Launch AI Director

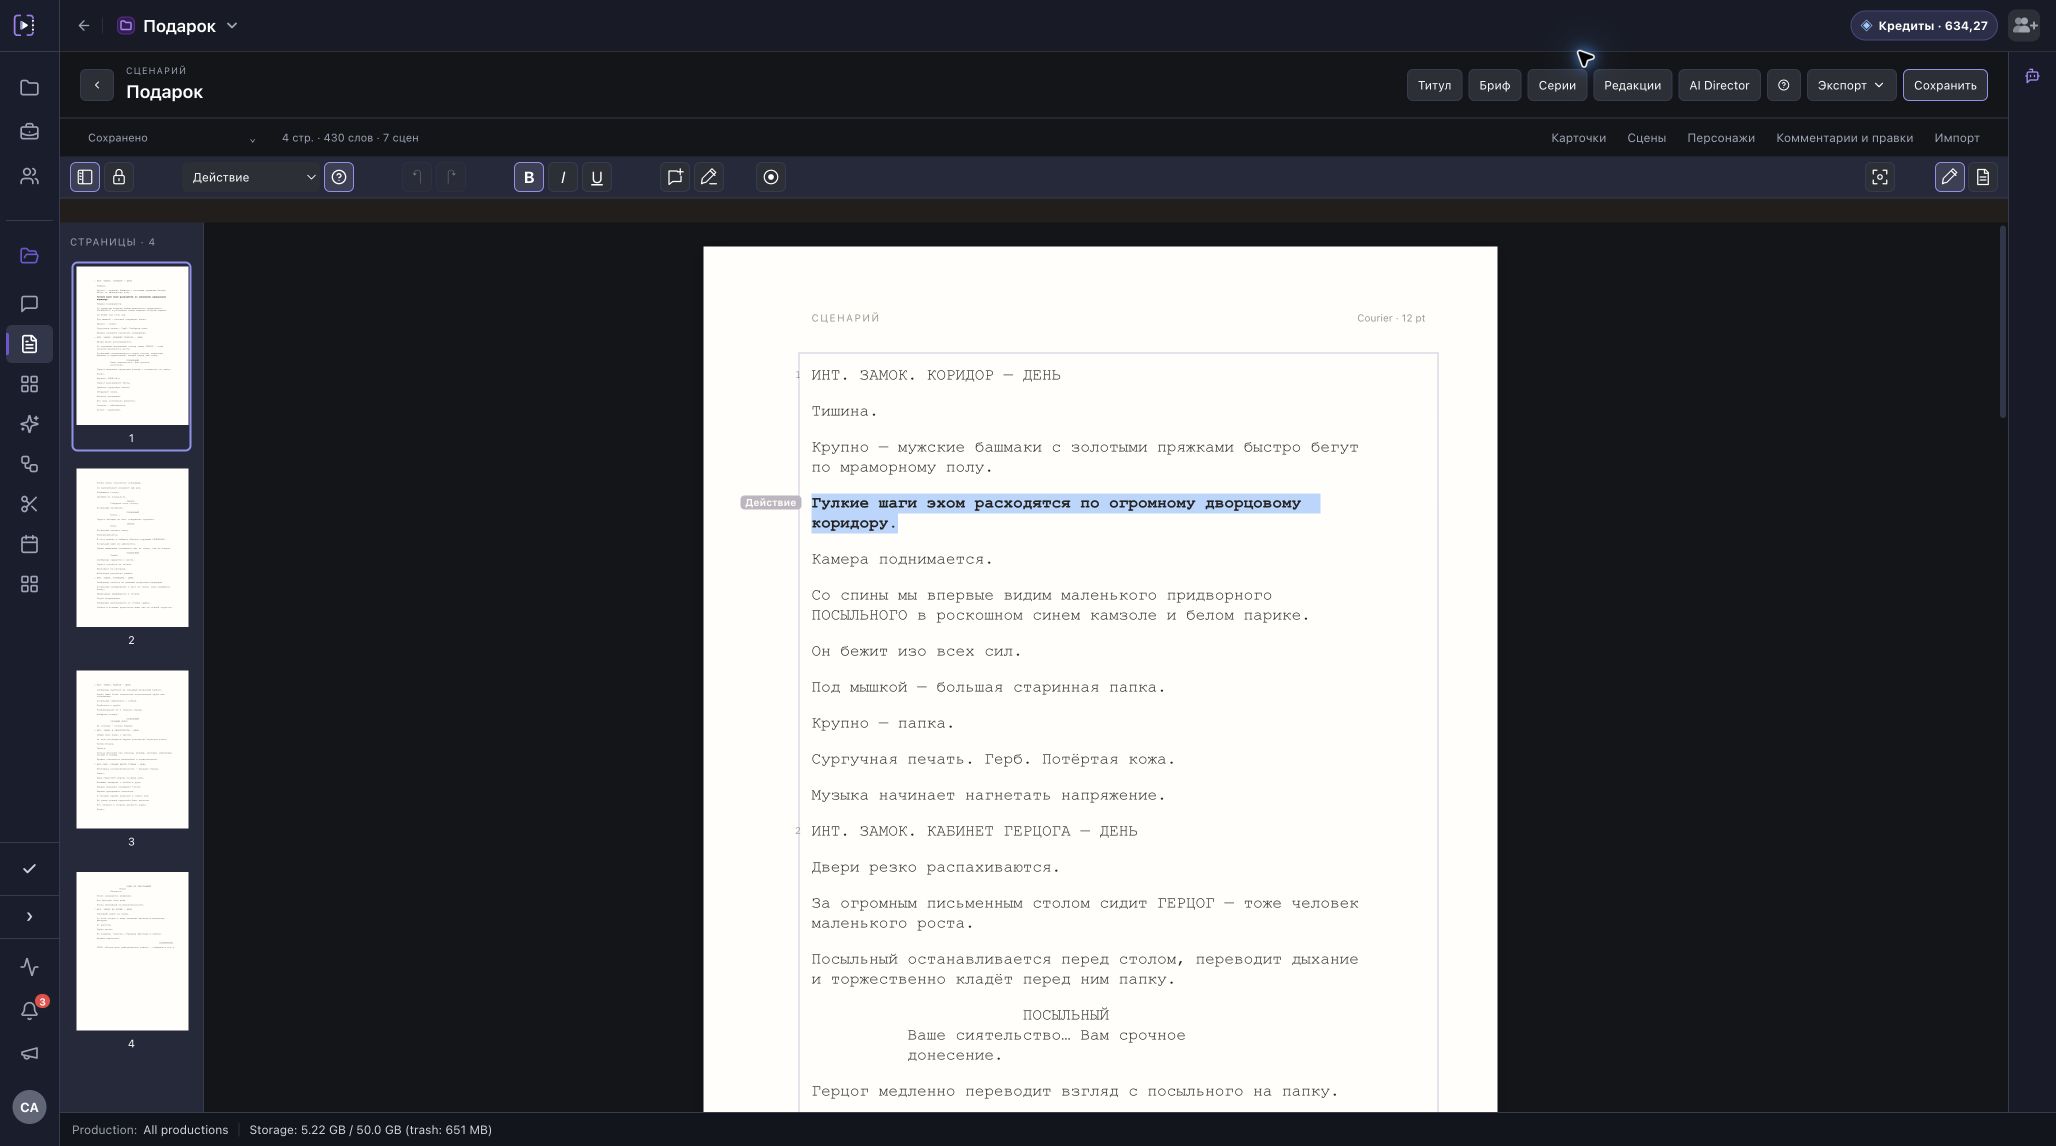[x=1719, y=85]
